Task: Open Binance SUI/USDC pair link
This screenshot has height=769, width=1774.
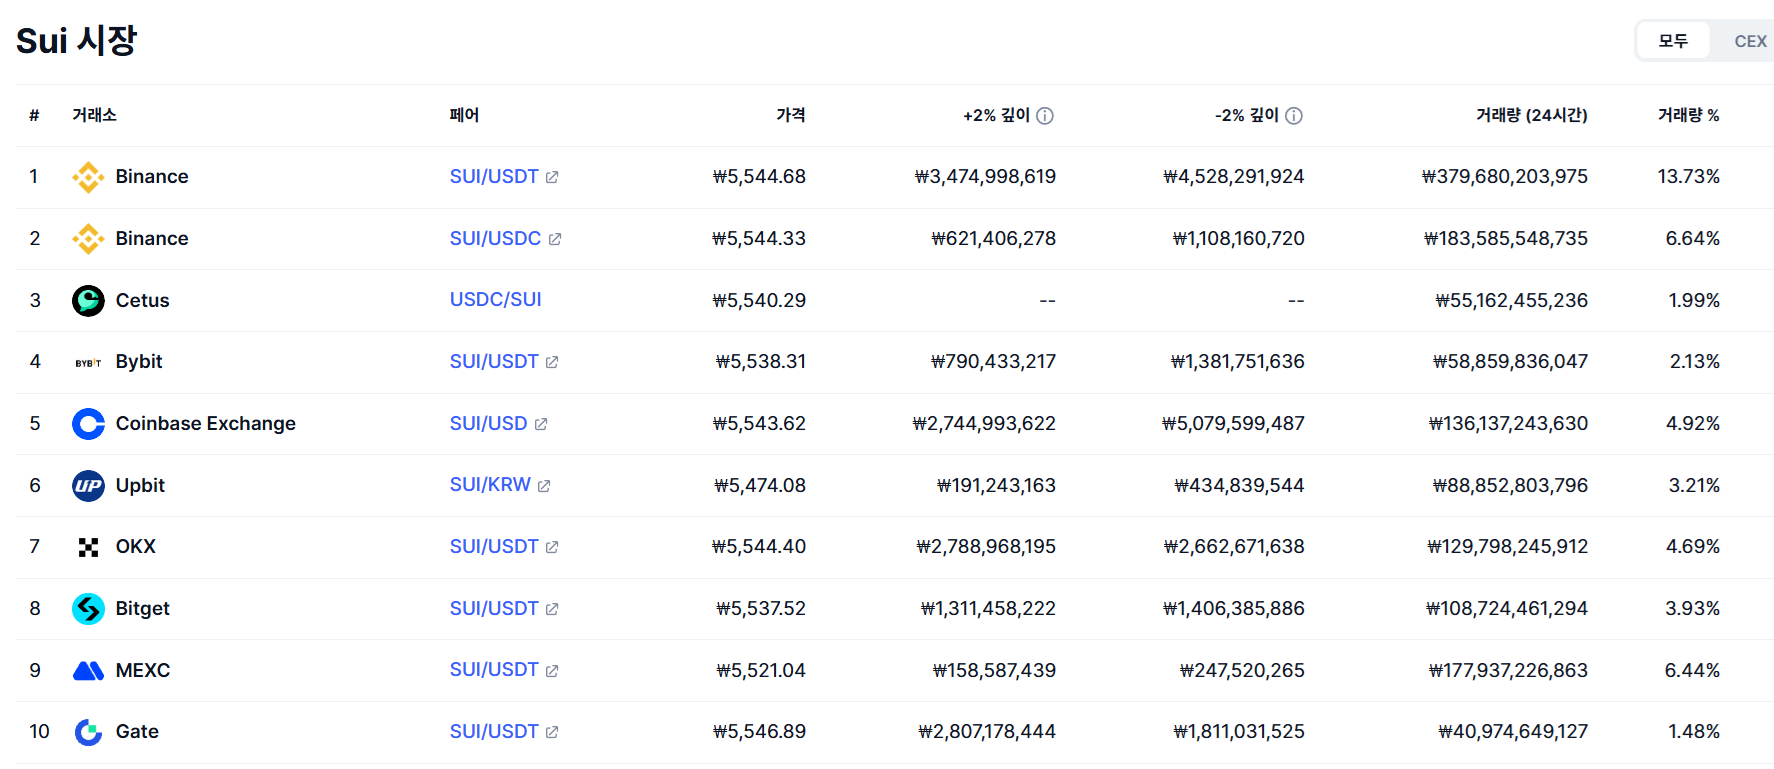Action: (495, 238)
